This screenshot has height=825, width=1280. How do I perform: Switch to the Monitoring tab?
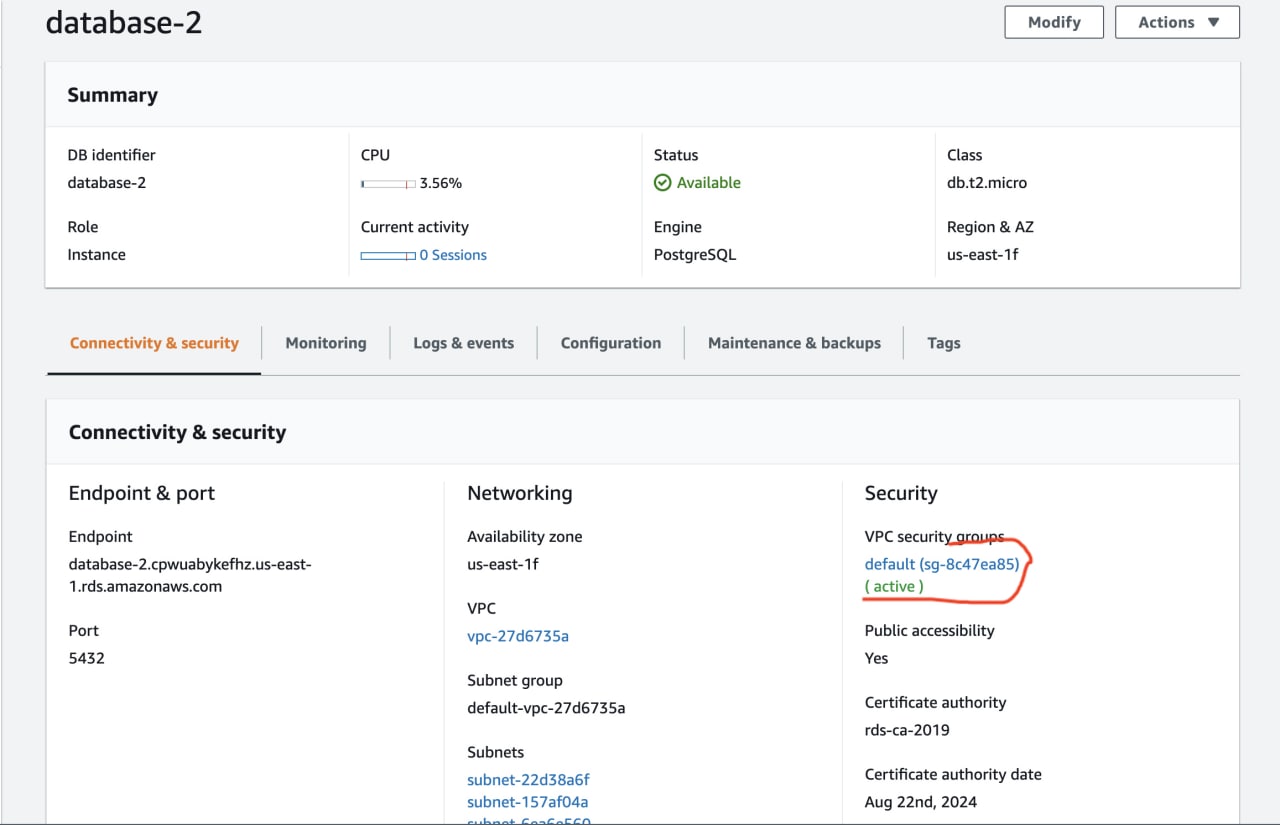[x=326, y=343]
